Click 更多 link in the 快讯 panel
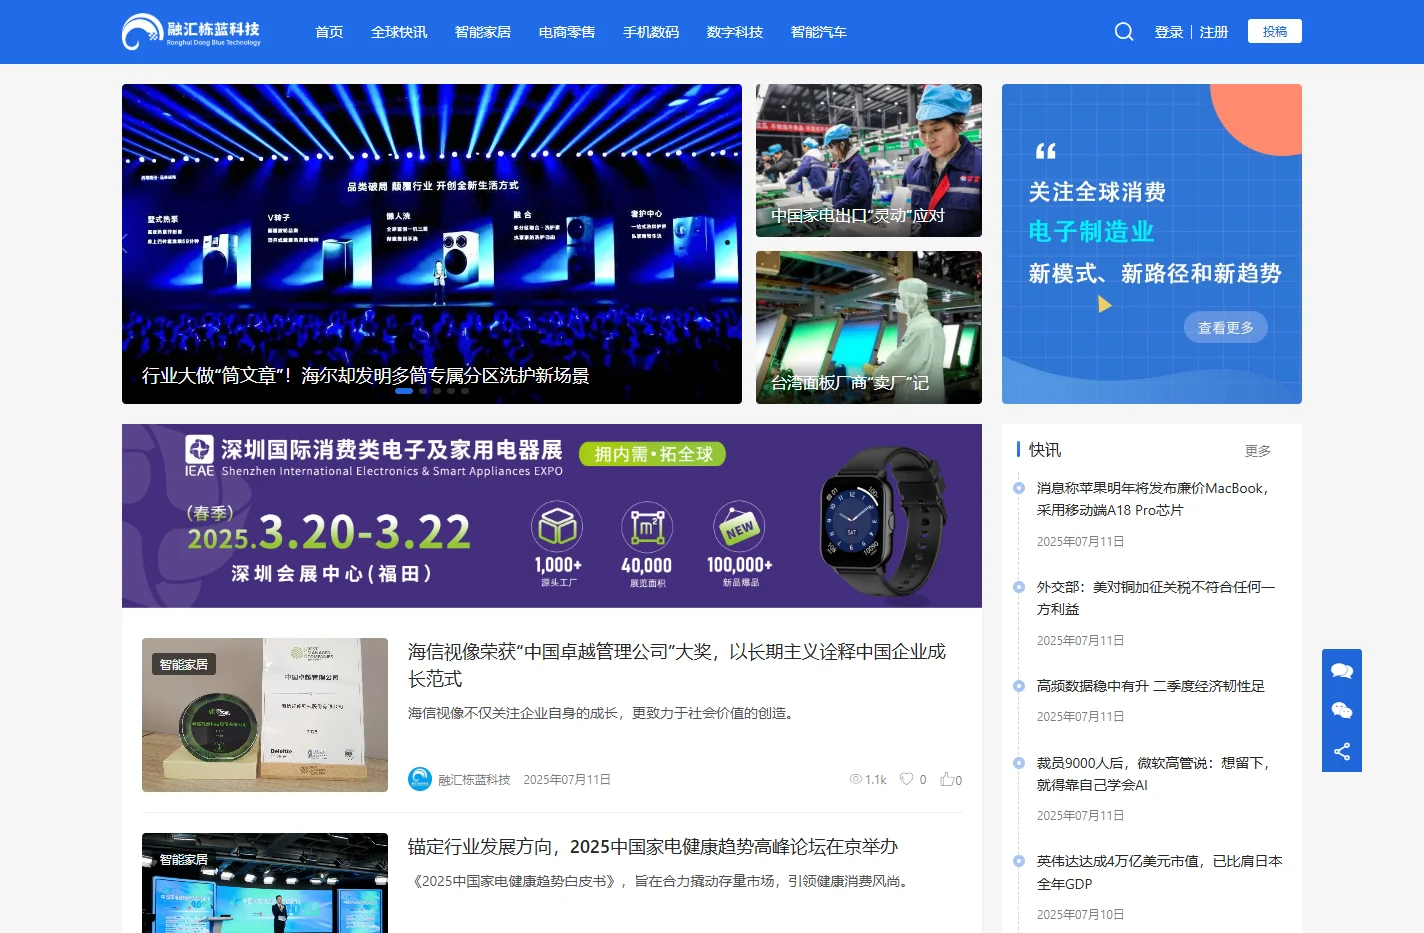Viewport: 1424px width, 933px height. [x=1258, y=451]
